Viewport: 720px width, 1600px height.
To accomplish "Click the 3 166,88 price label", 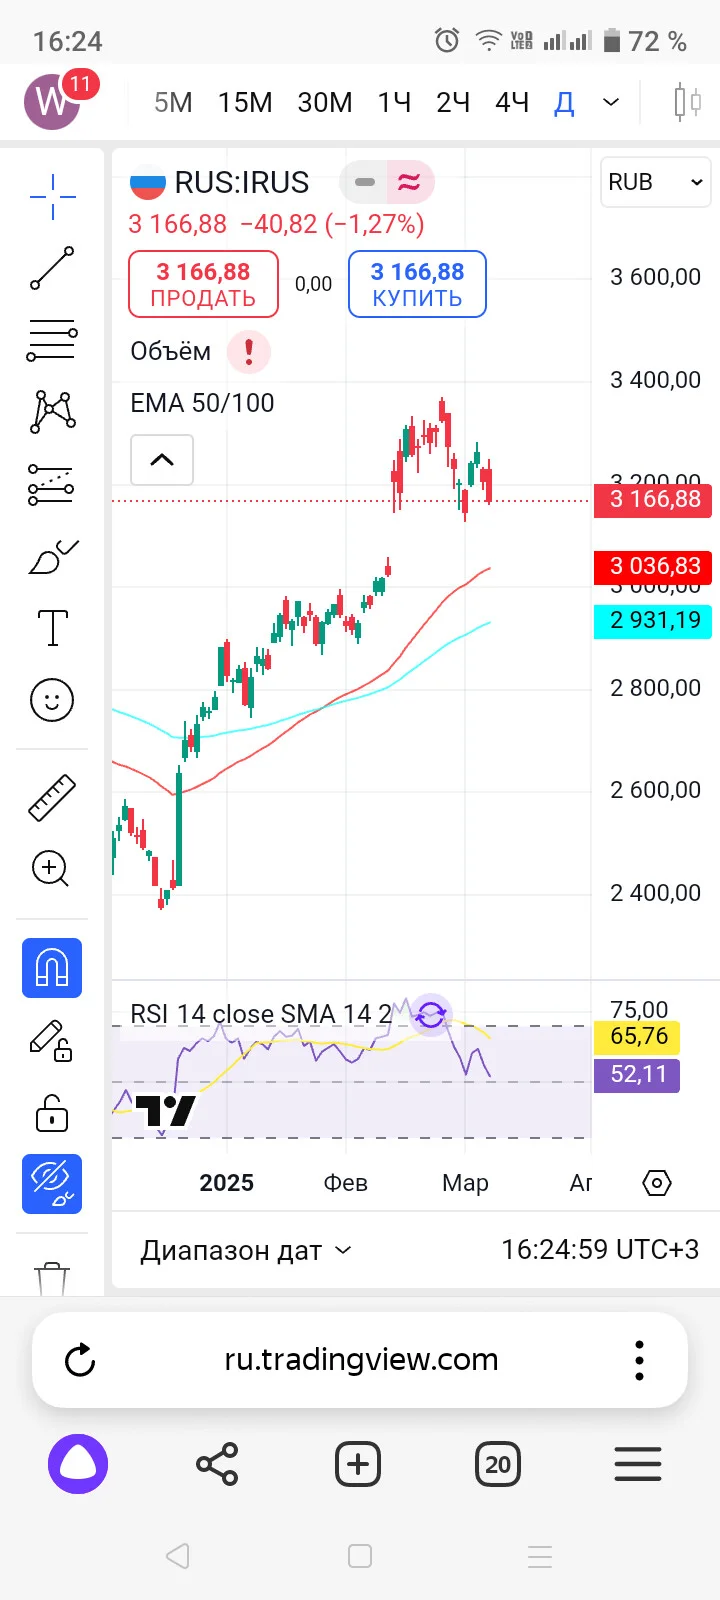I will point(653,499).
